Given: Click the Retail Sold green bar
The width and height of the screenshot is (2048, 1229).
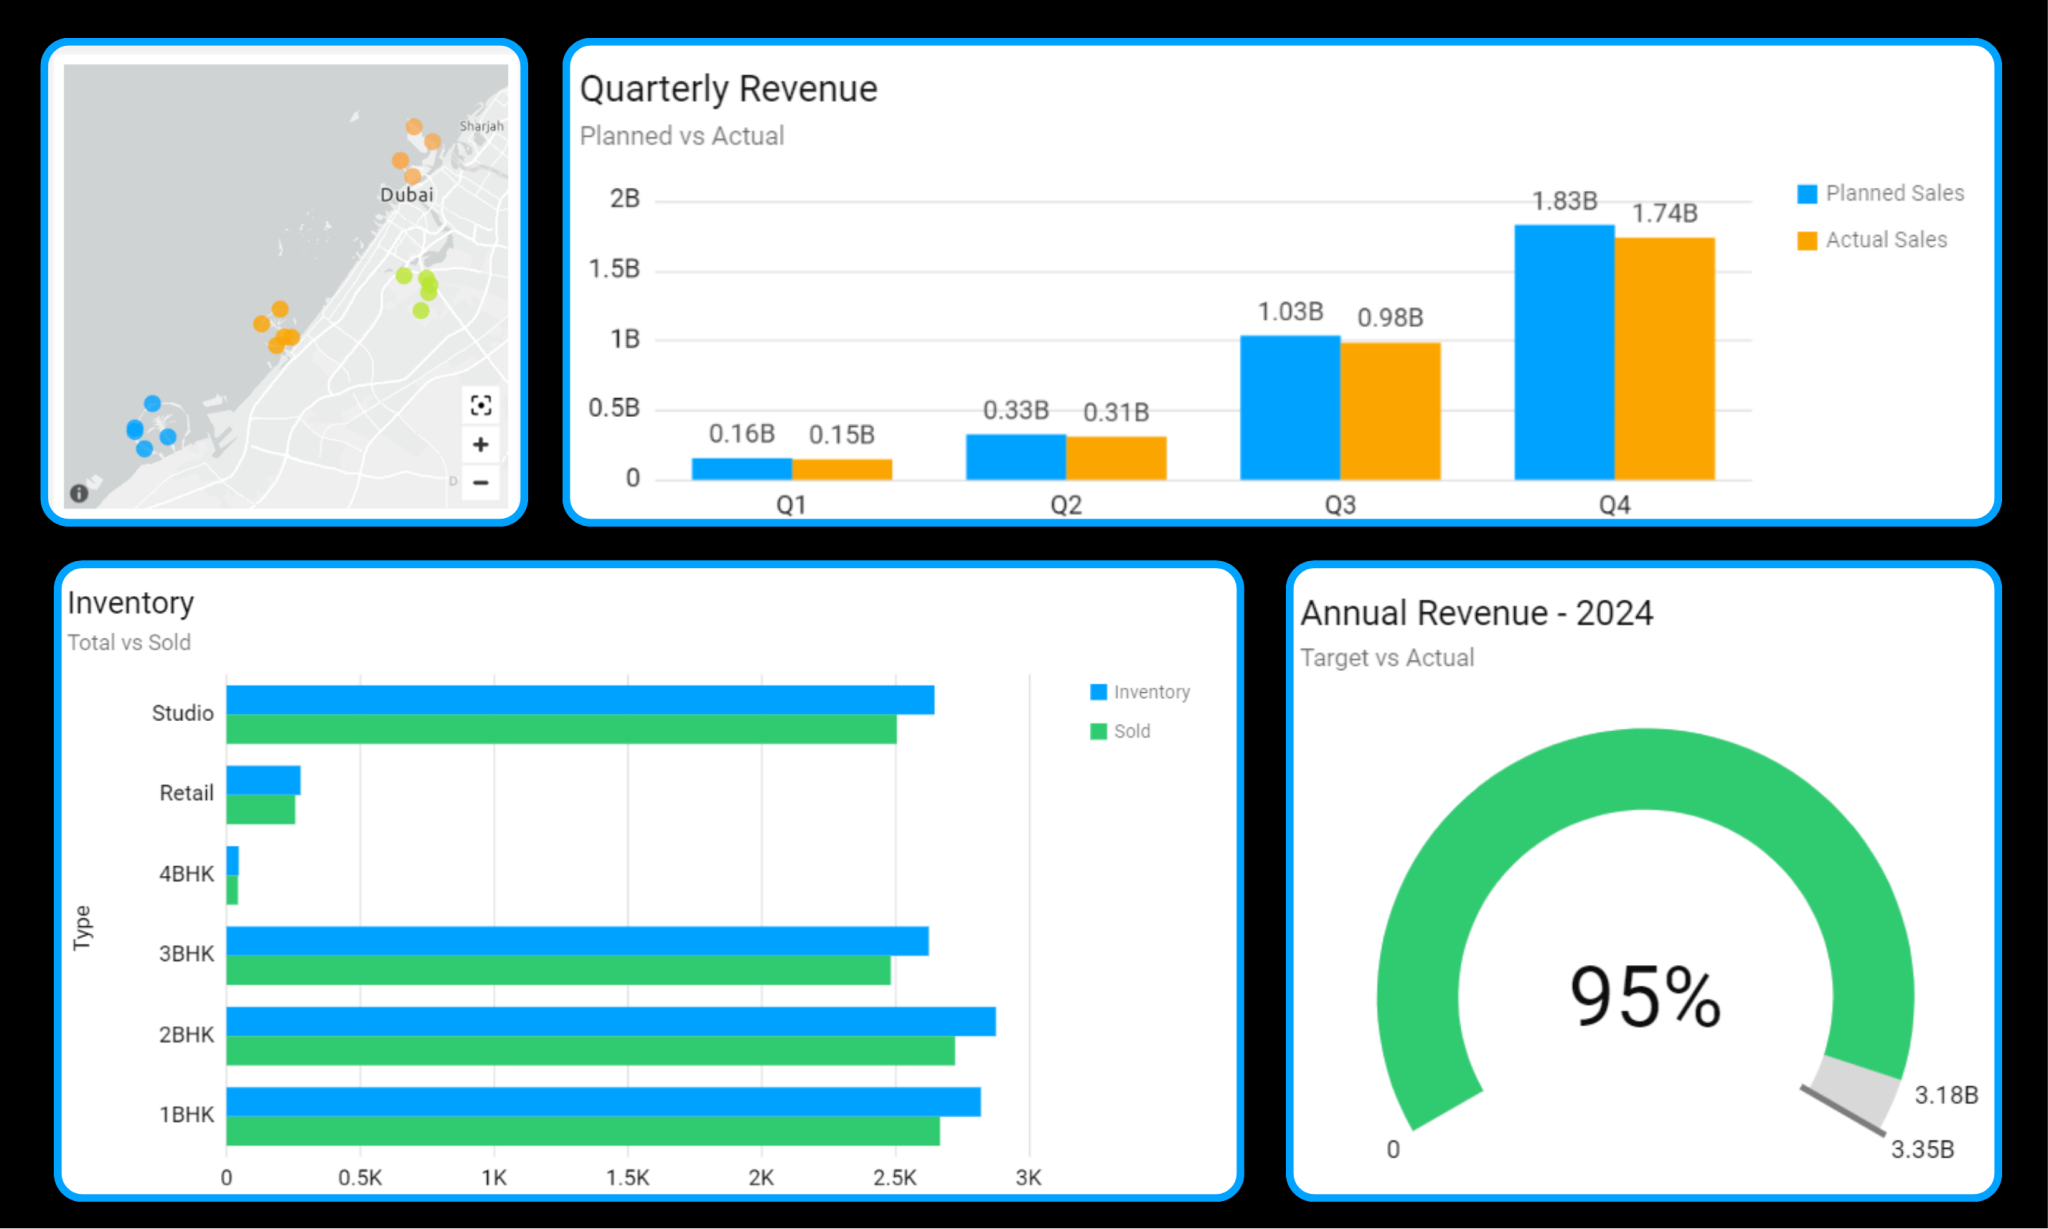Looking at the screenshot, I should point(260,809).
